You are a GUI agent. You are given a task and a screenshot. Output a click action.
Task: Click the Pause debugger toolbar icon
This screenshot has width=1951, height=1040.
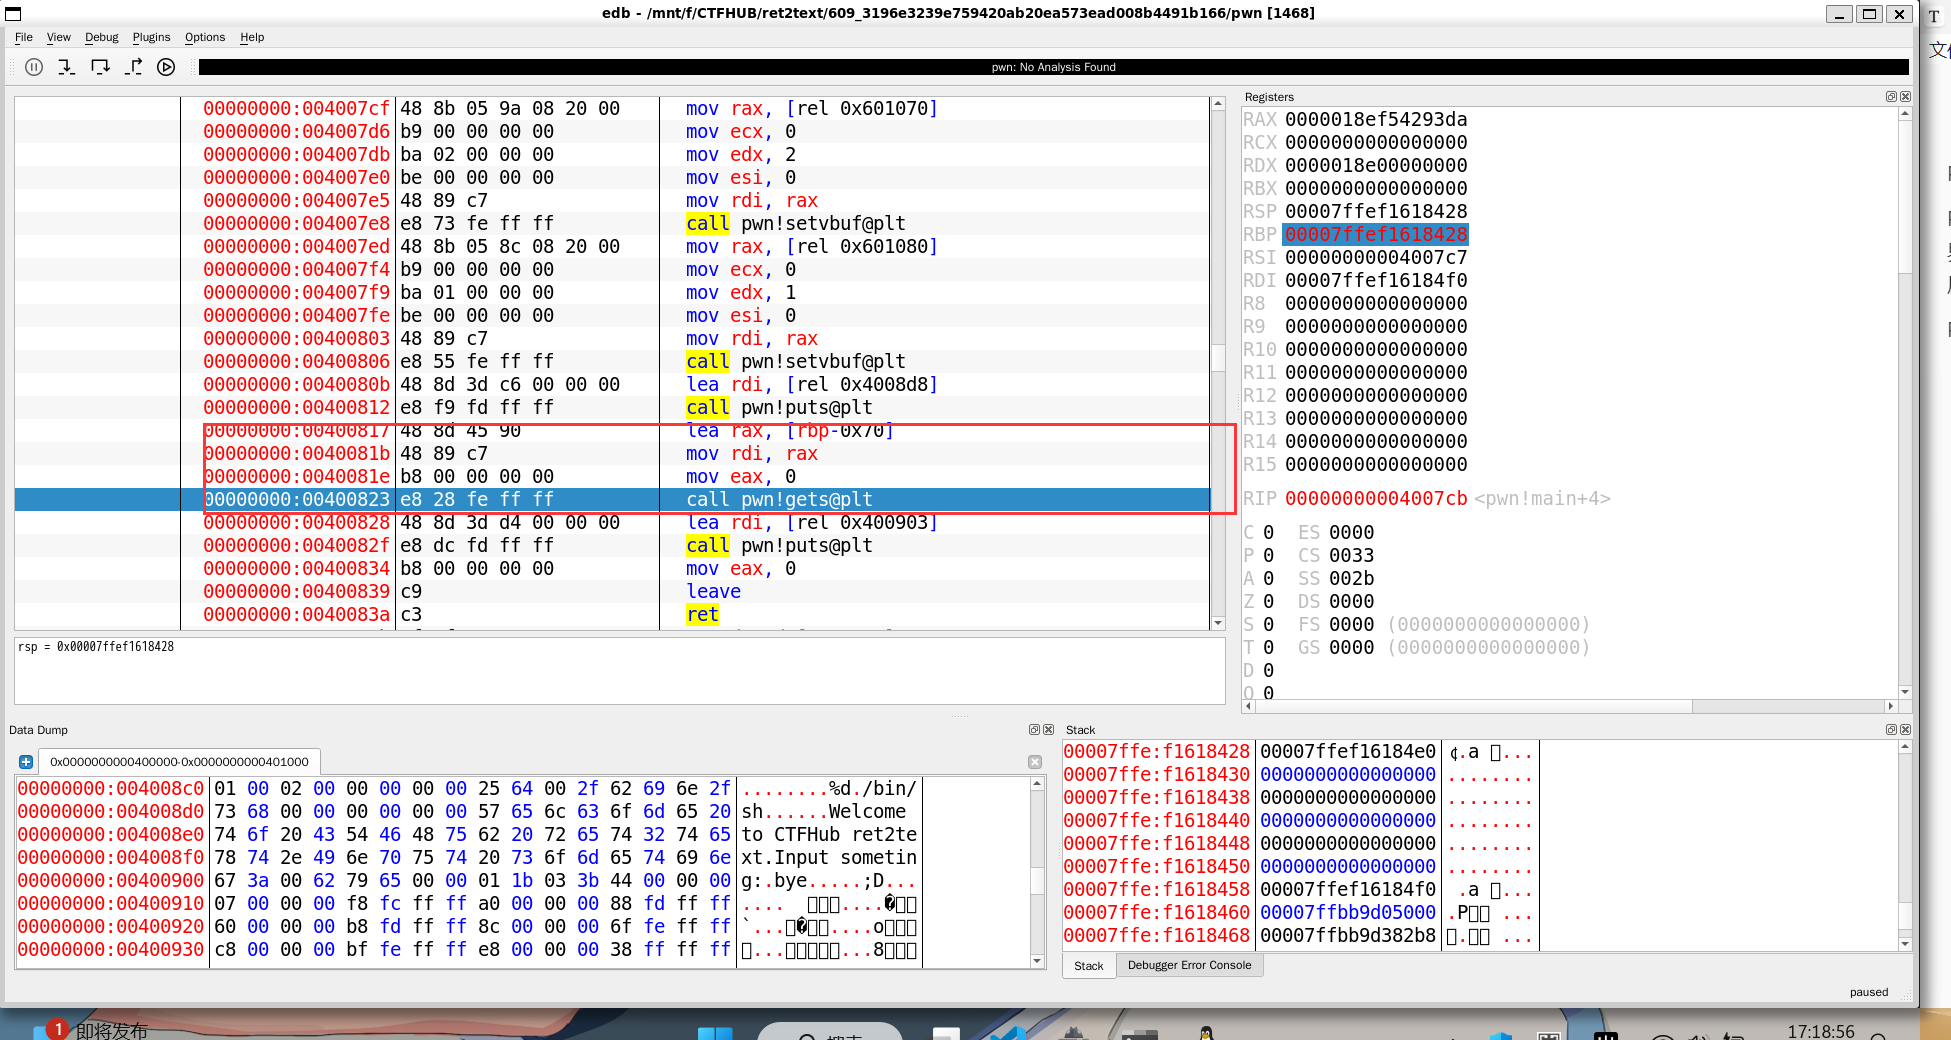pyautogui.click(x=34, y=67)
